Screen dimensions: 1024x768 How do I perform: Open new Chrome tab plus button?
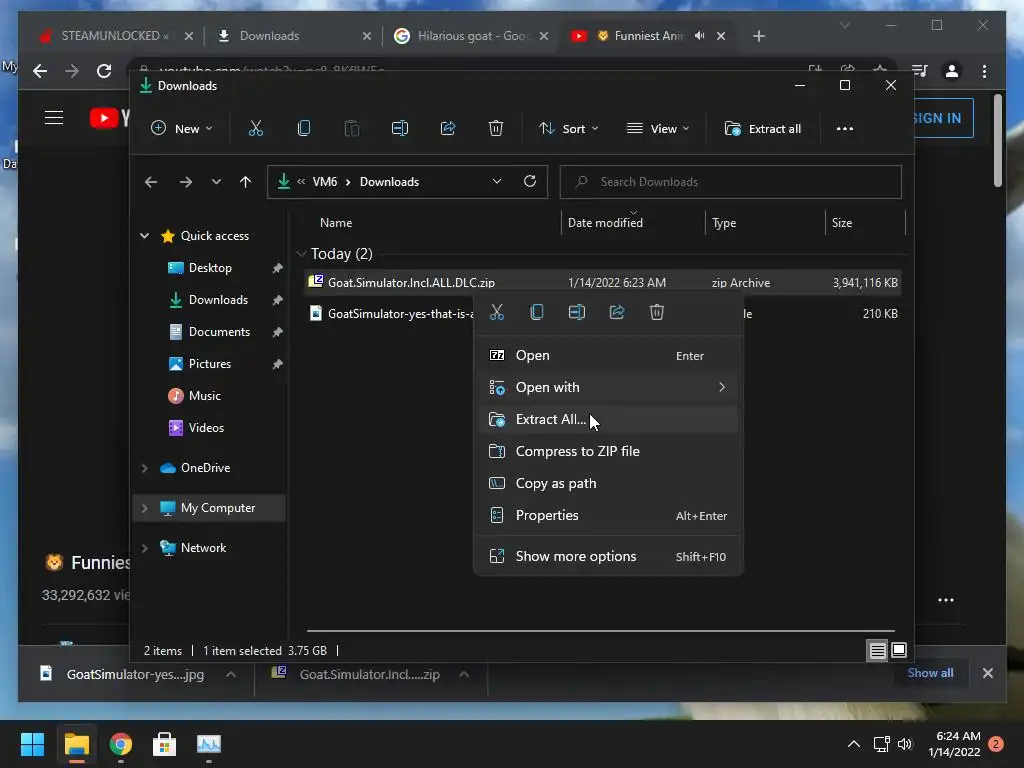tap(758, 36)
